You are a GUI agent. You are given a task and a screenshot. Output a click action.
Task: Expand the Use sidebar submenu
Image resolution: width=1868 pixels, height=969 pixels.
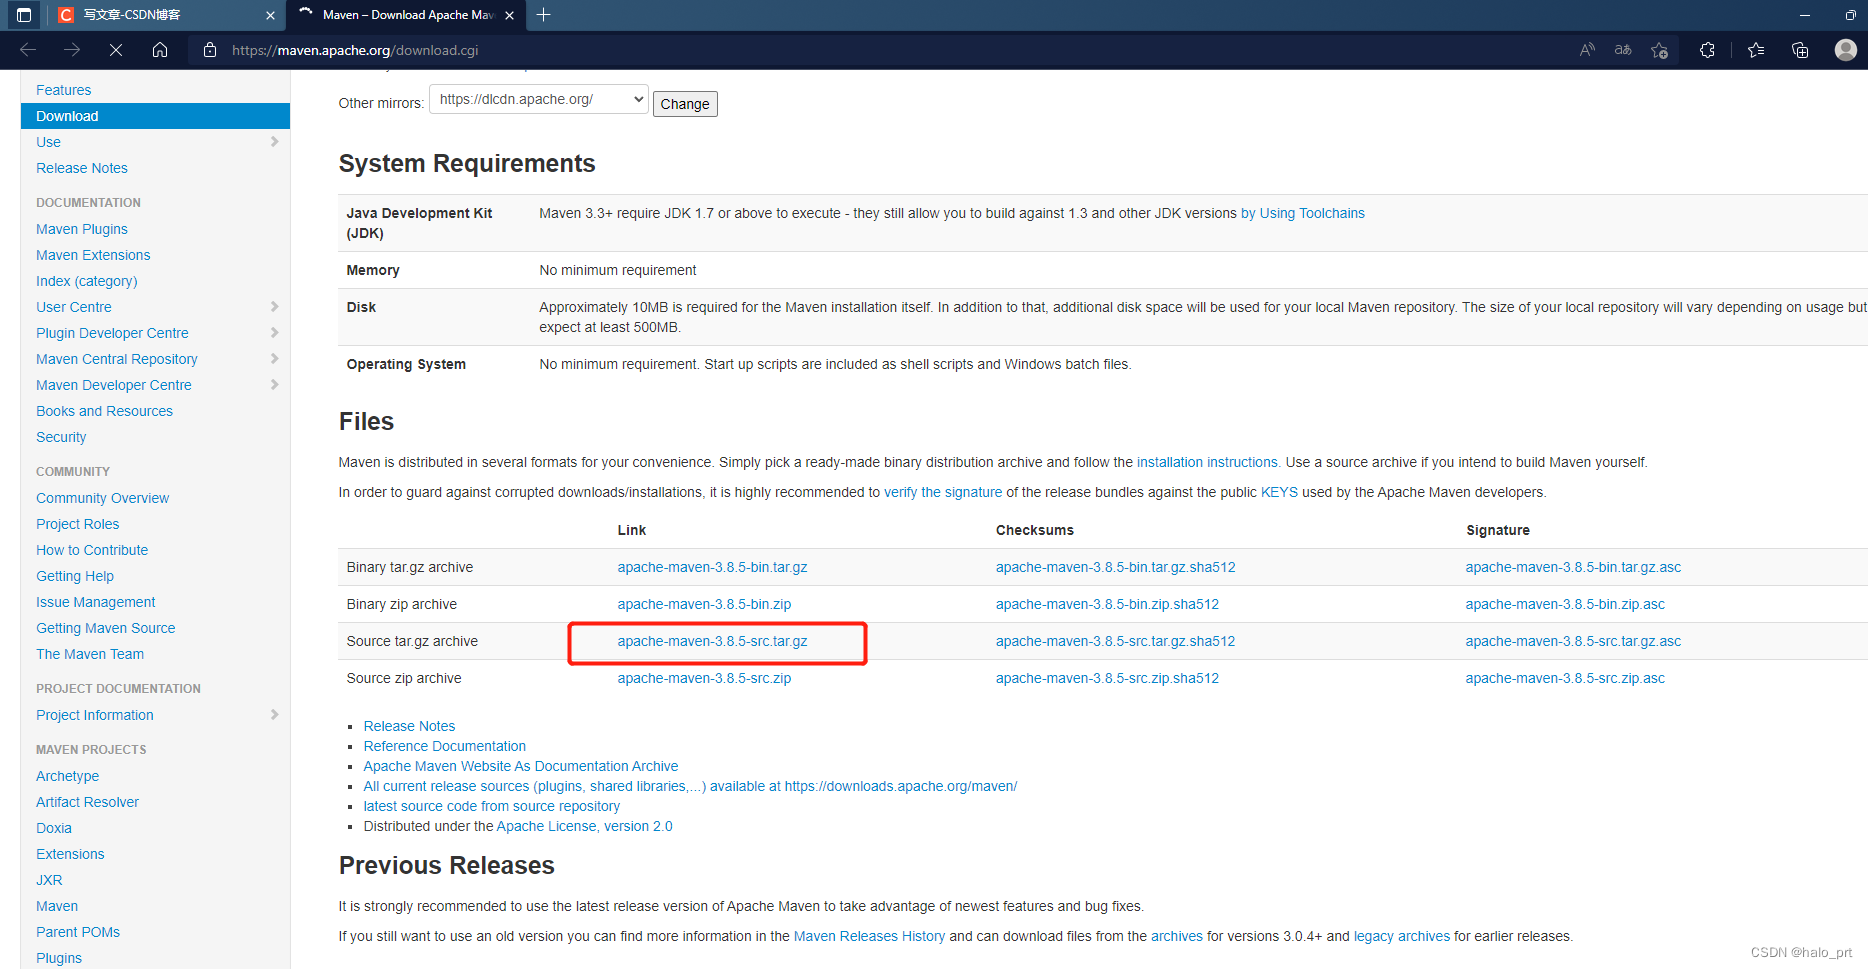(x=274, y=142)
